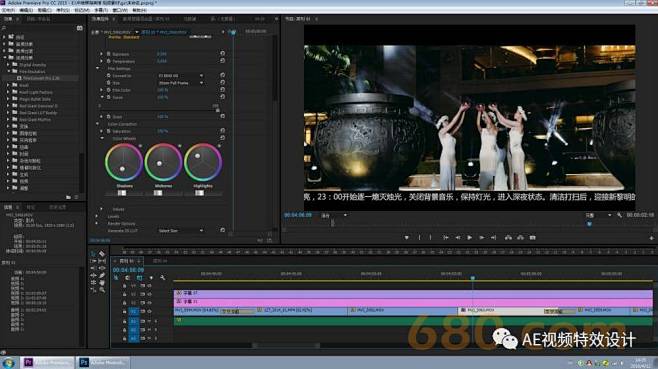
Task: Open the 编辑(E) menu
Action: [x=26, y=10]
